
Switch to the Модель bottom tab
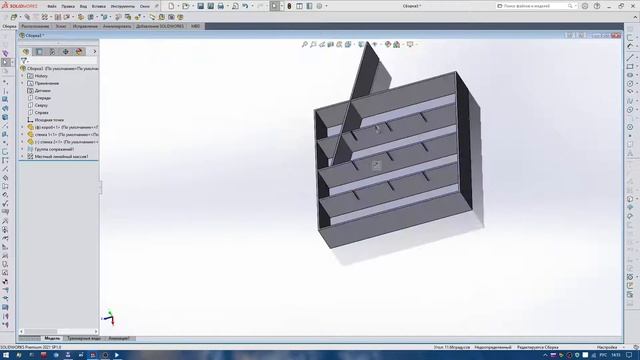pos(52,338)
